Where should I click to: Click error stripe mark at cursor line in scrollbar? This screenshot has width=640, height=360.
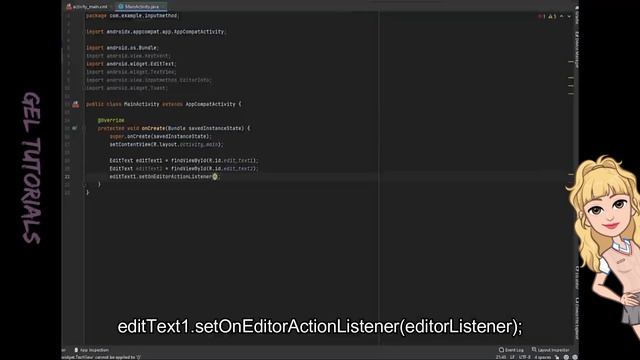click(x=571, y=175)
